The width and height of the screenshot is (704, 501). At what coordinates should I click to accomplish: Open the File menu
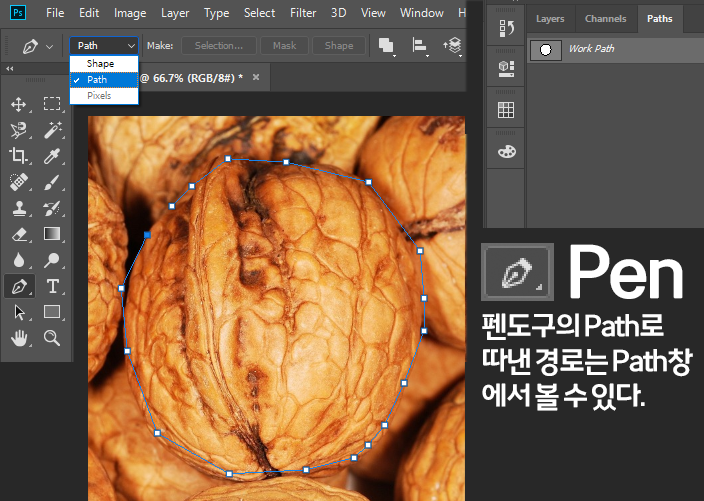pos(55,13)
